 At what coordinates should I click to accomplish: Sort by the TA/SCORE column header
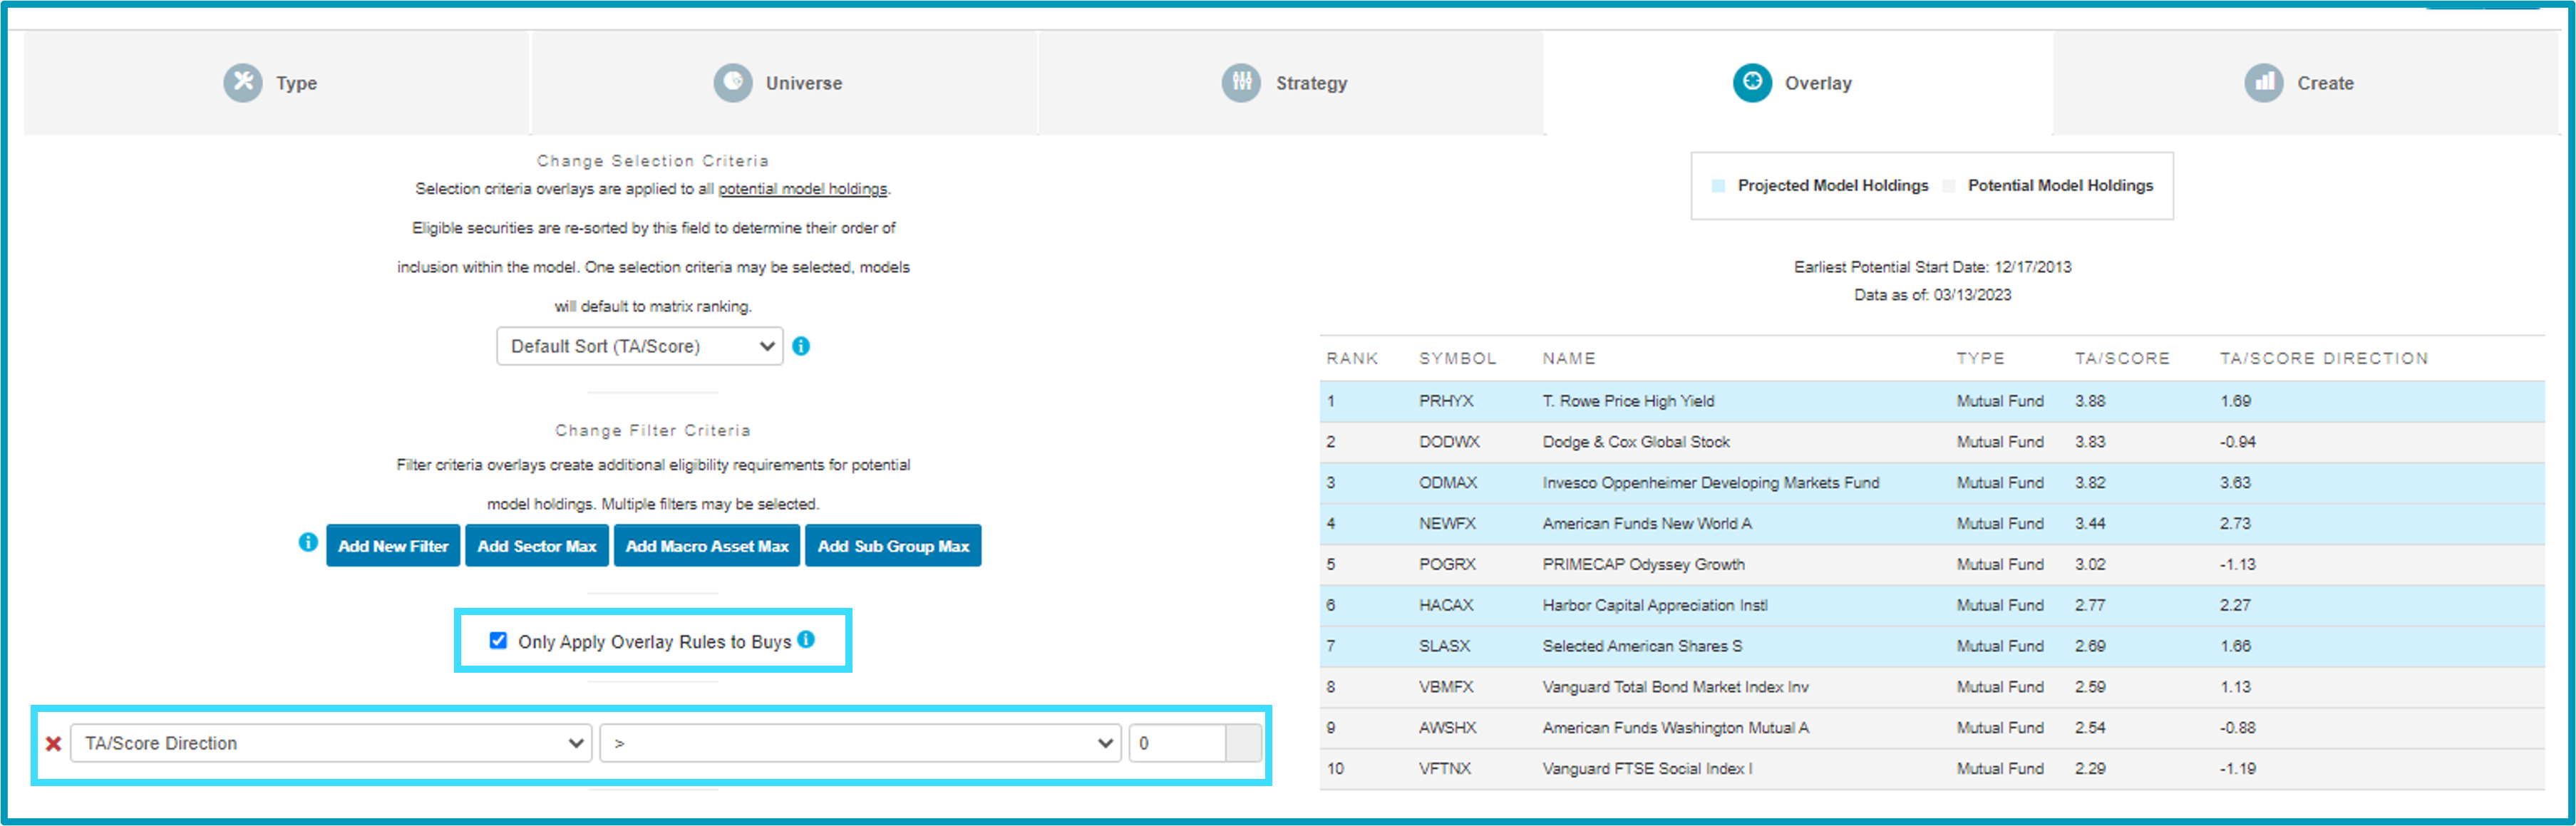(2122, 358)
